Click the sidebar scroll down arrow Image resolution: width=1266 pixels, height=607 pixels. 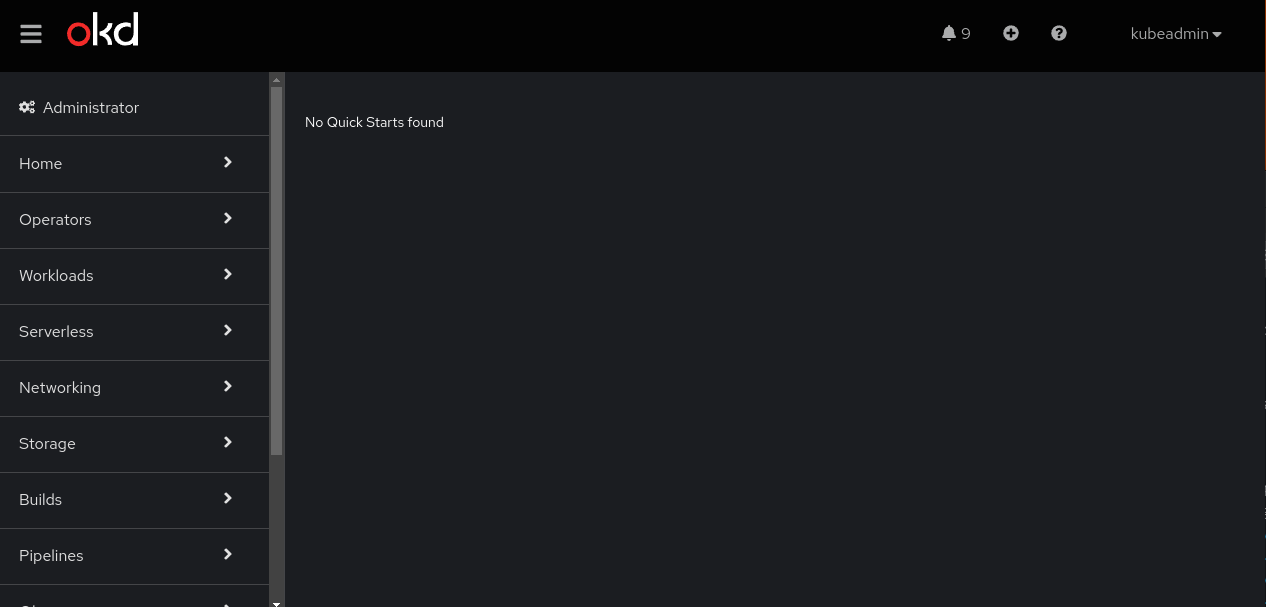pos(277,603)
